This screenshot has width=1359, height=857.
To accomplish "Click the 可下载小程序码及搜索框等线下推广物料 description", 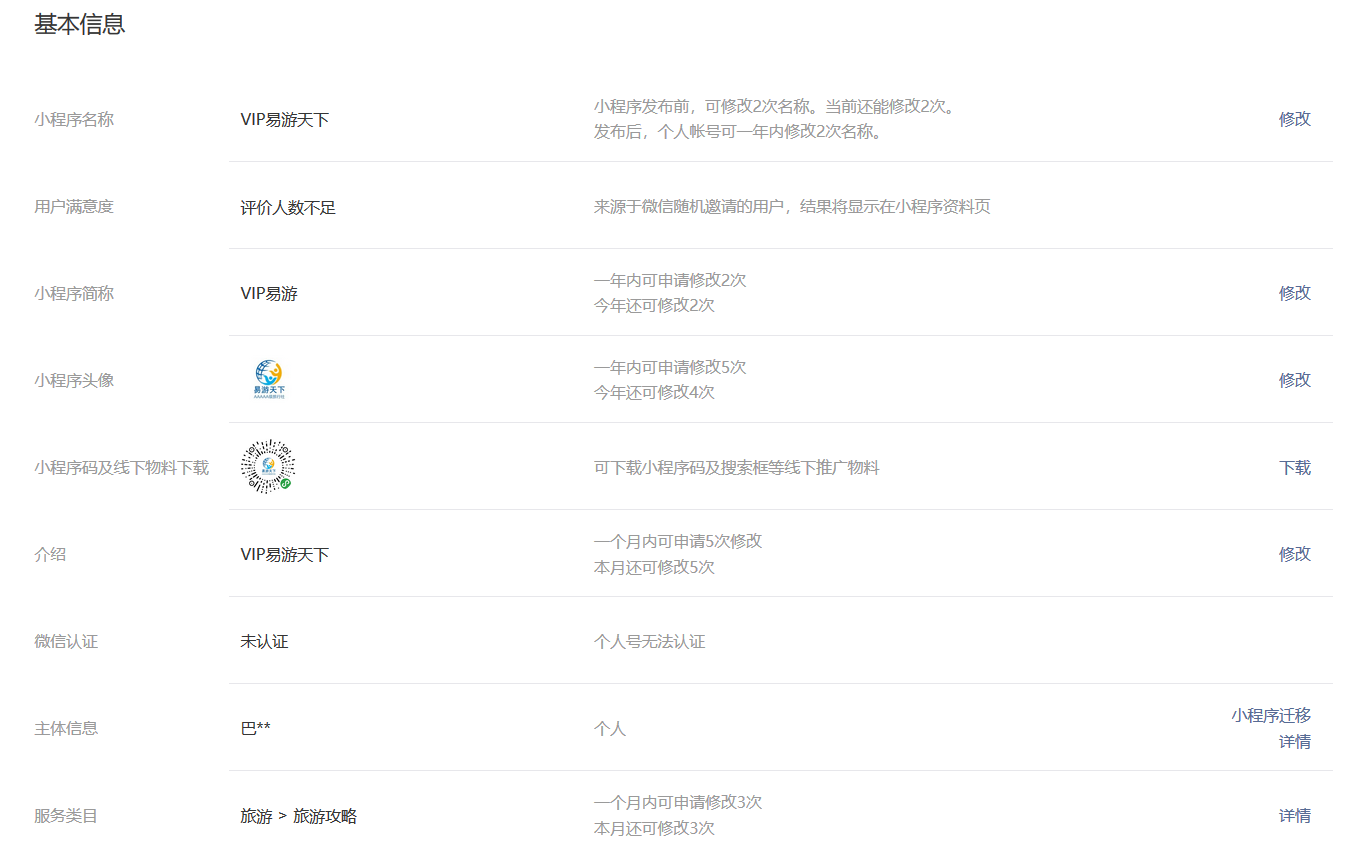I will tap(737, 468).
